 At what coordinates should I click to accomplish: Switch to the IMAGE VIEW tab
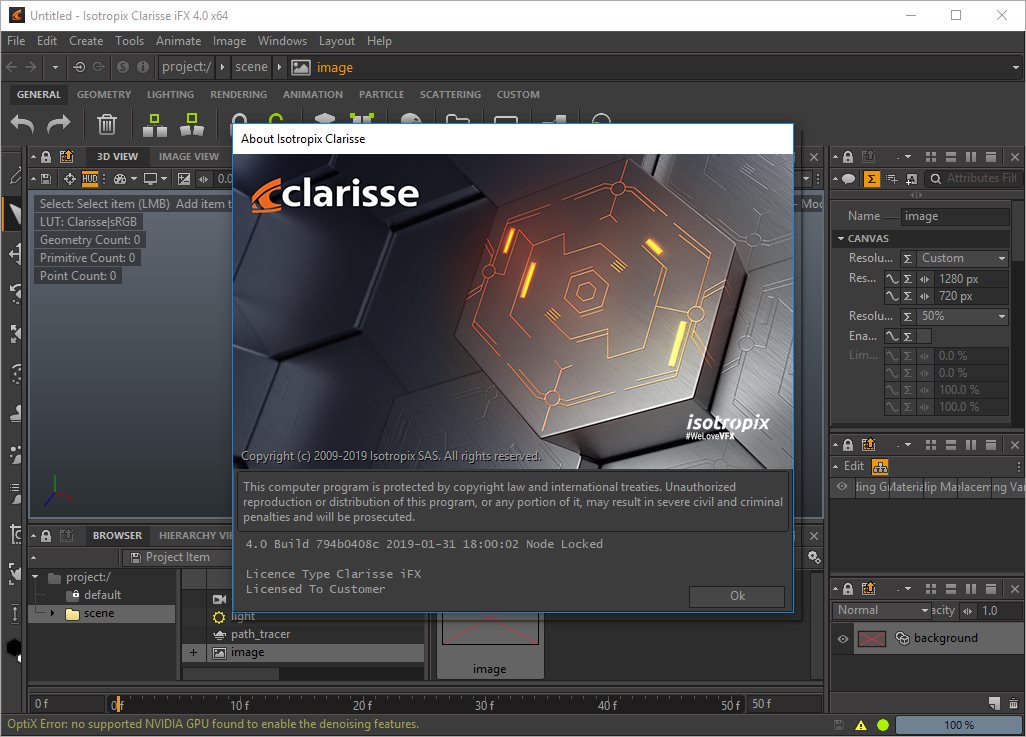(188, 156)
